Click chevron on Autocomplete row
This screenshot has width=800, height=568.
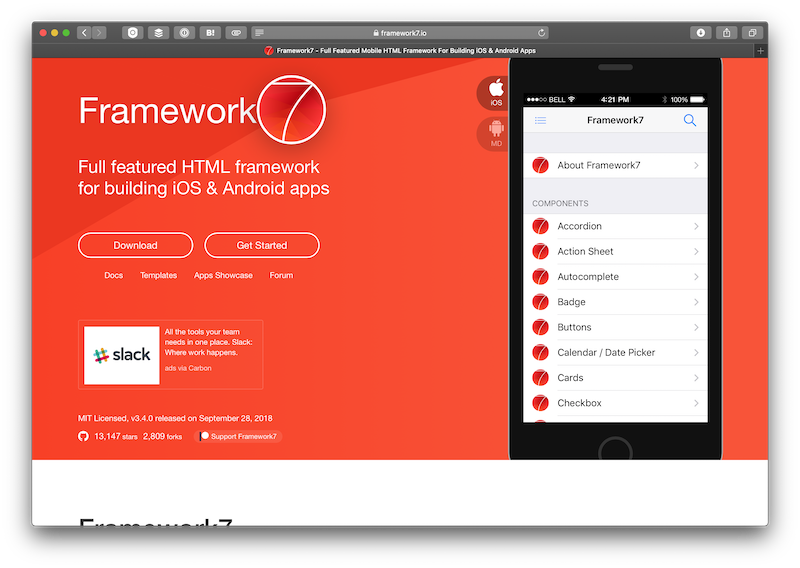click(x=696, y=277)
